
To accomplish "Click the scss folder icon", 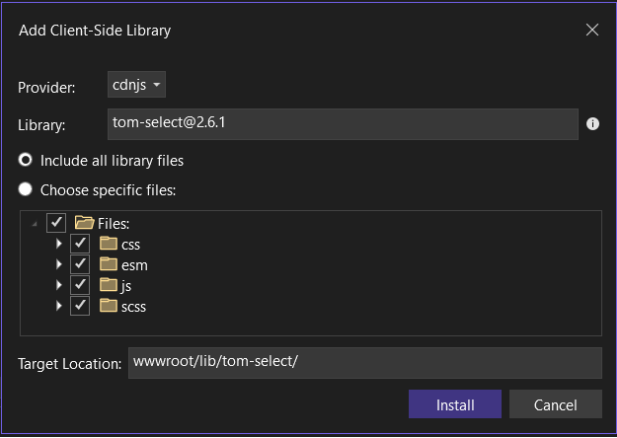I will click(109, 305).
